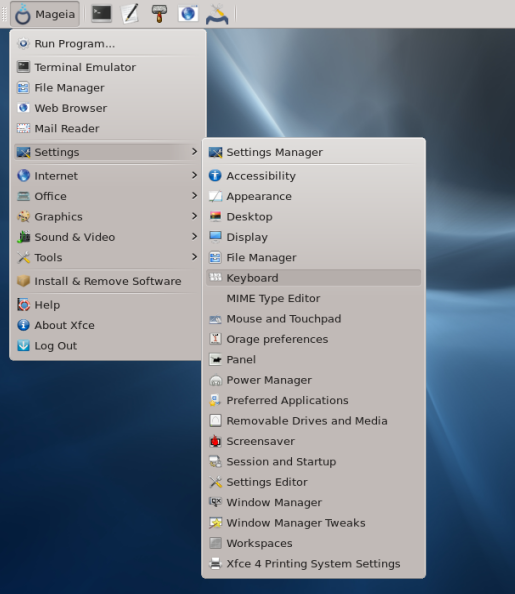Expand the Office submenu arrow

(194, 196)
